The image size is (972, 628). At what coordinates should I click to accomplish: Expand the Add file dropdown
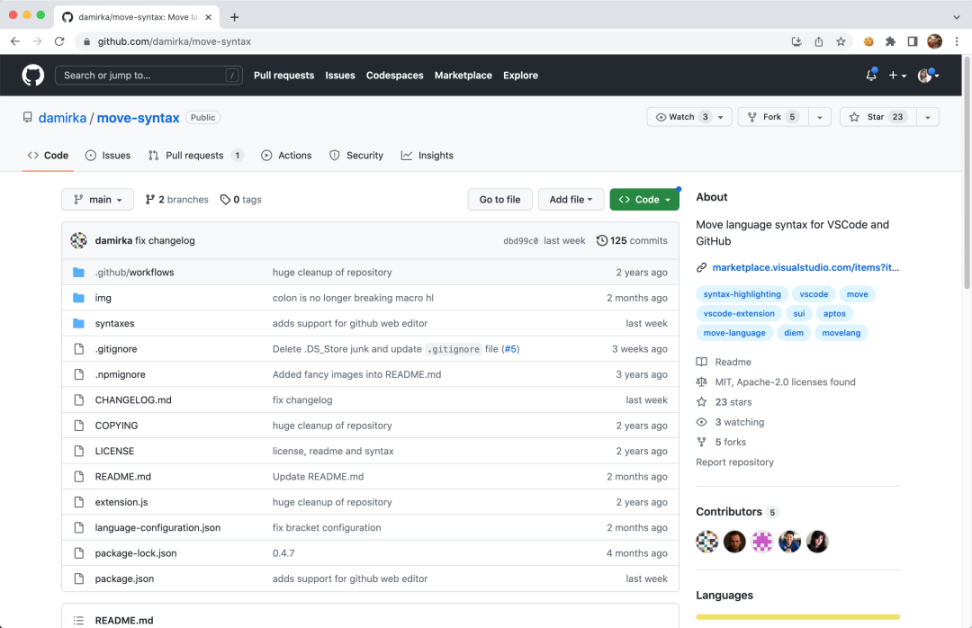coord(570,200)
